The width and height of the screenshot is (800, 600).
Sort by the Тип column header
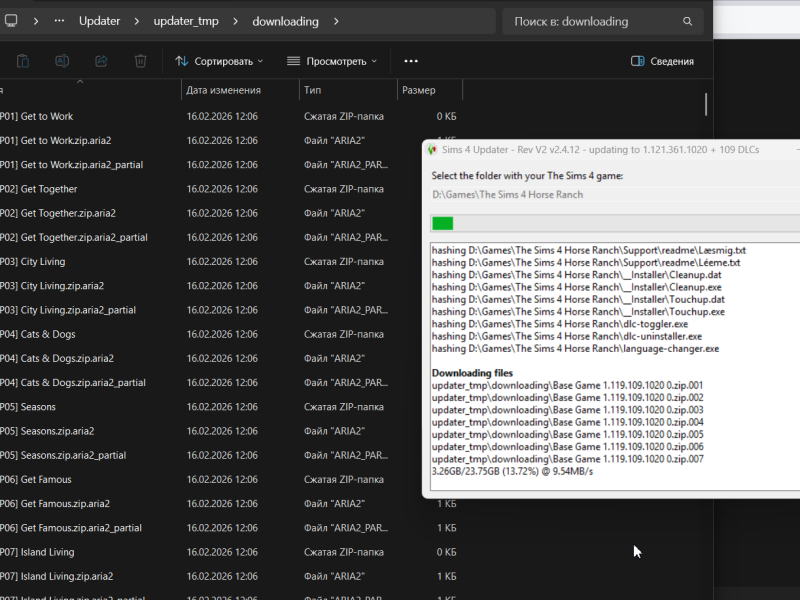pos(313,90)
